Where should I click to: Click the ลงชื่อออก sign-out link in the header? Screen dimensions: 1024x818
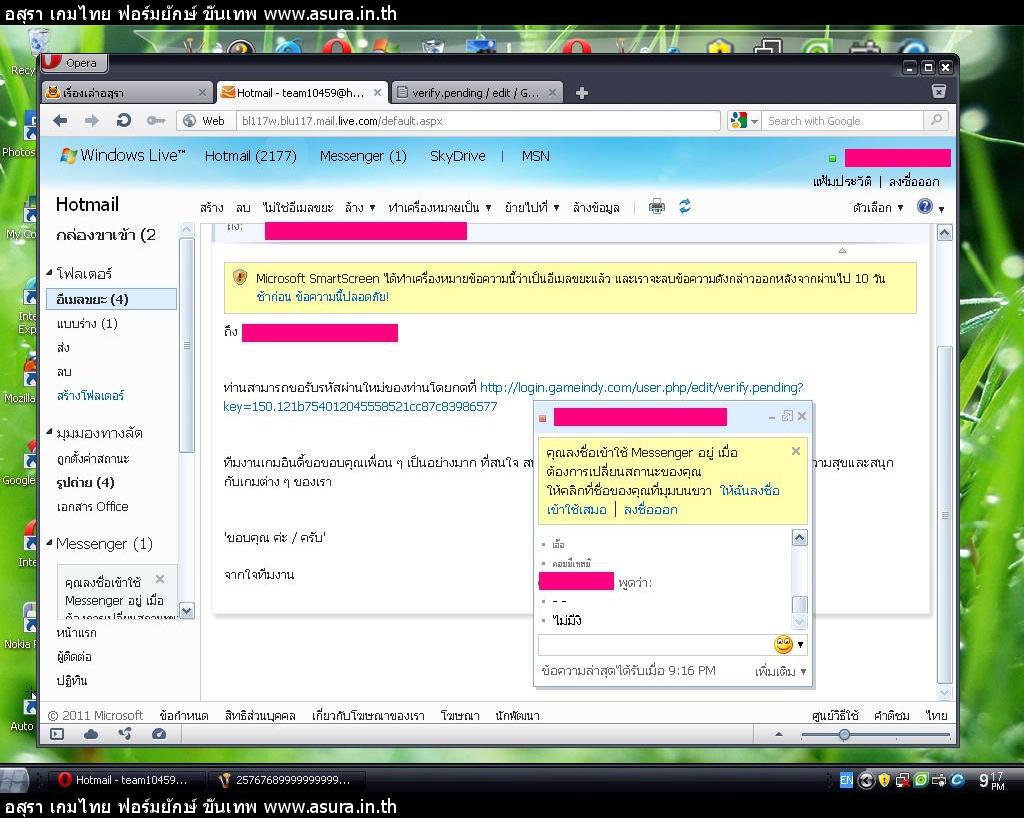[x=914, y=181]
